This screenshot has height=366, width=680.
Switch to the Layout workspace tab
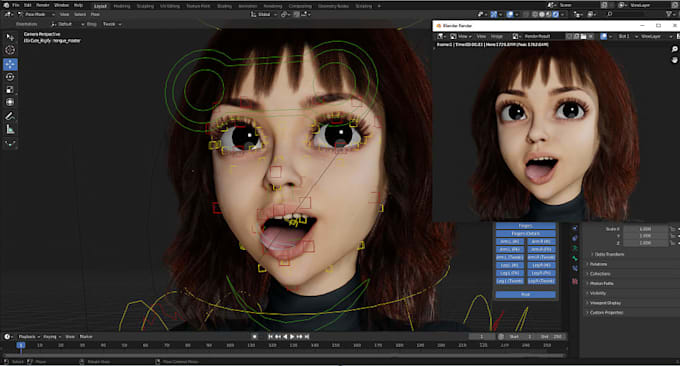click(x=100, y=6)
